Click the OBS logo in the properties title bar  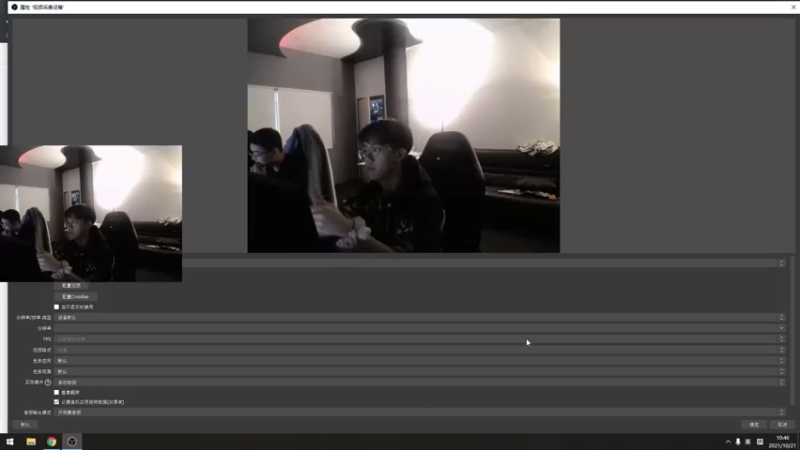(14, 7)
